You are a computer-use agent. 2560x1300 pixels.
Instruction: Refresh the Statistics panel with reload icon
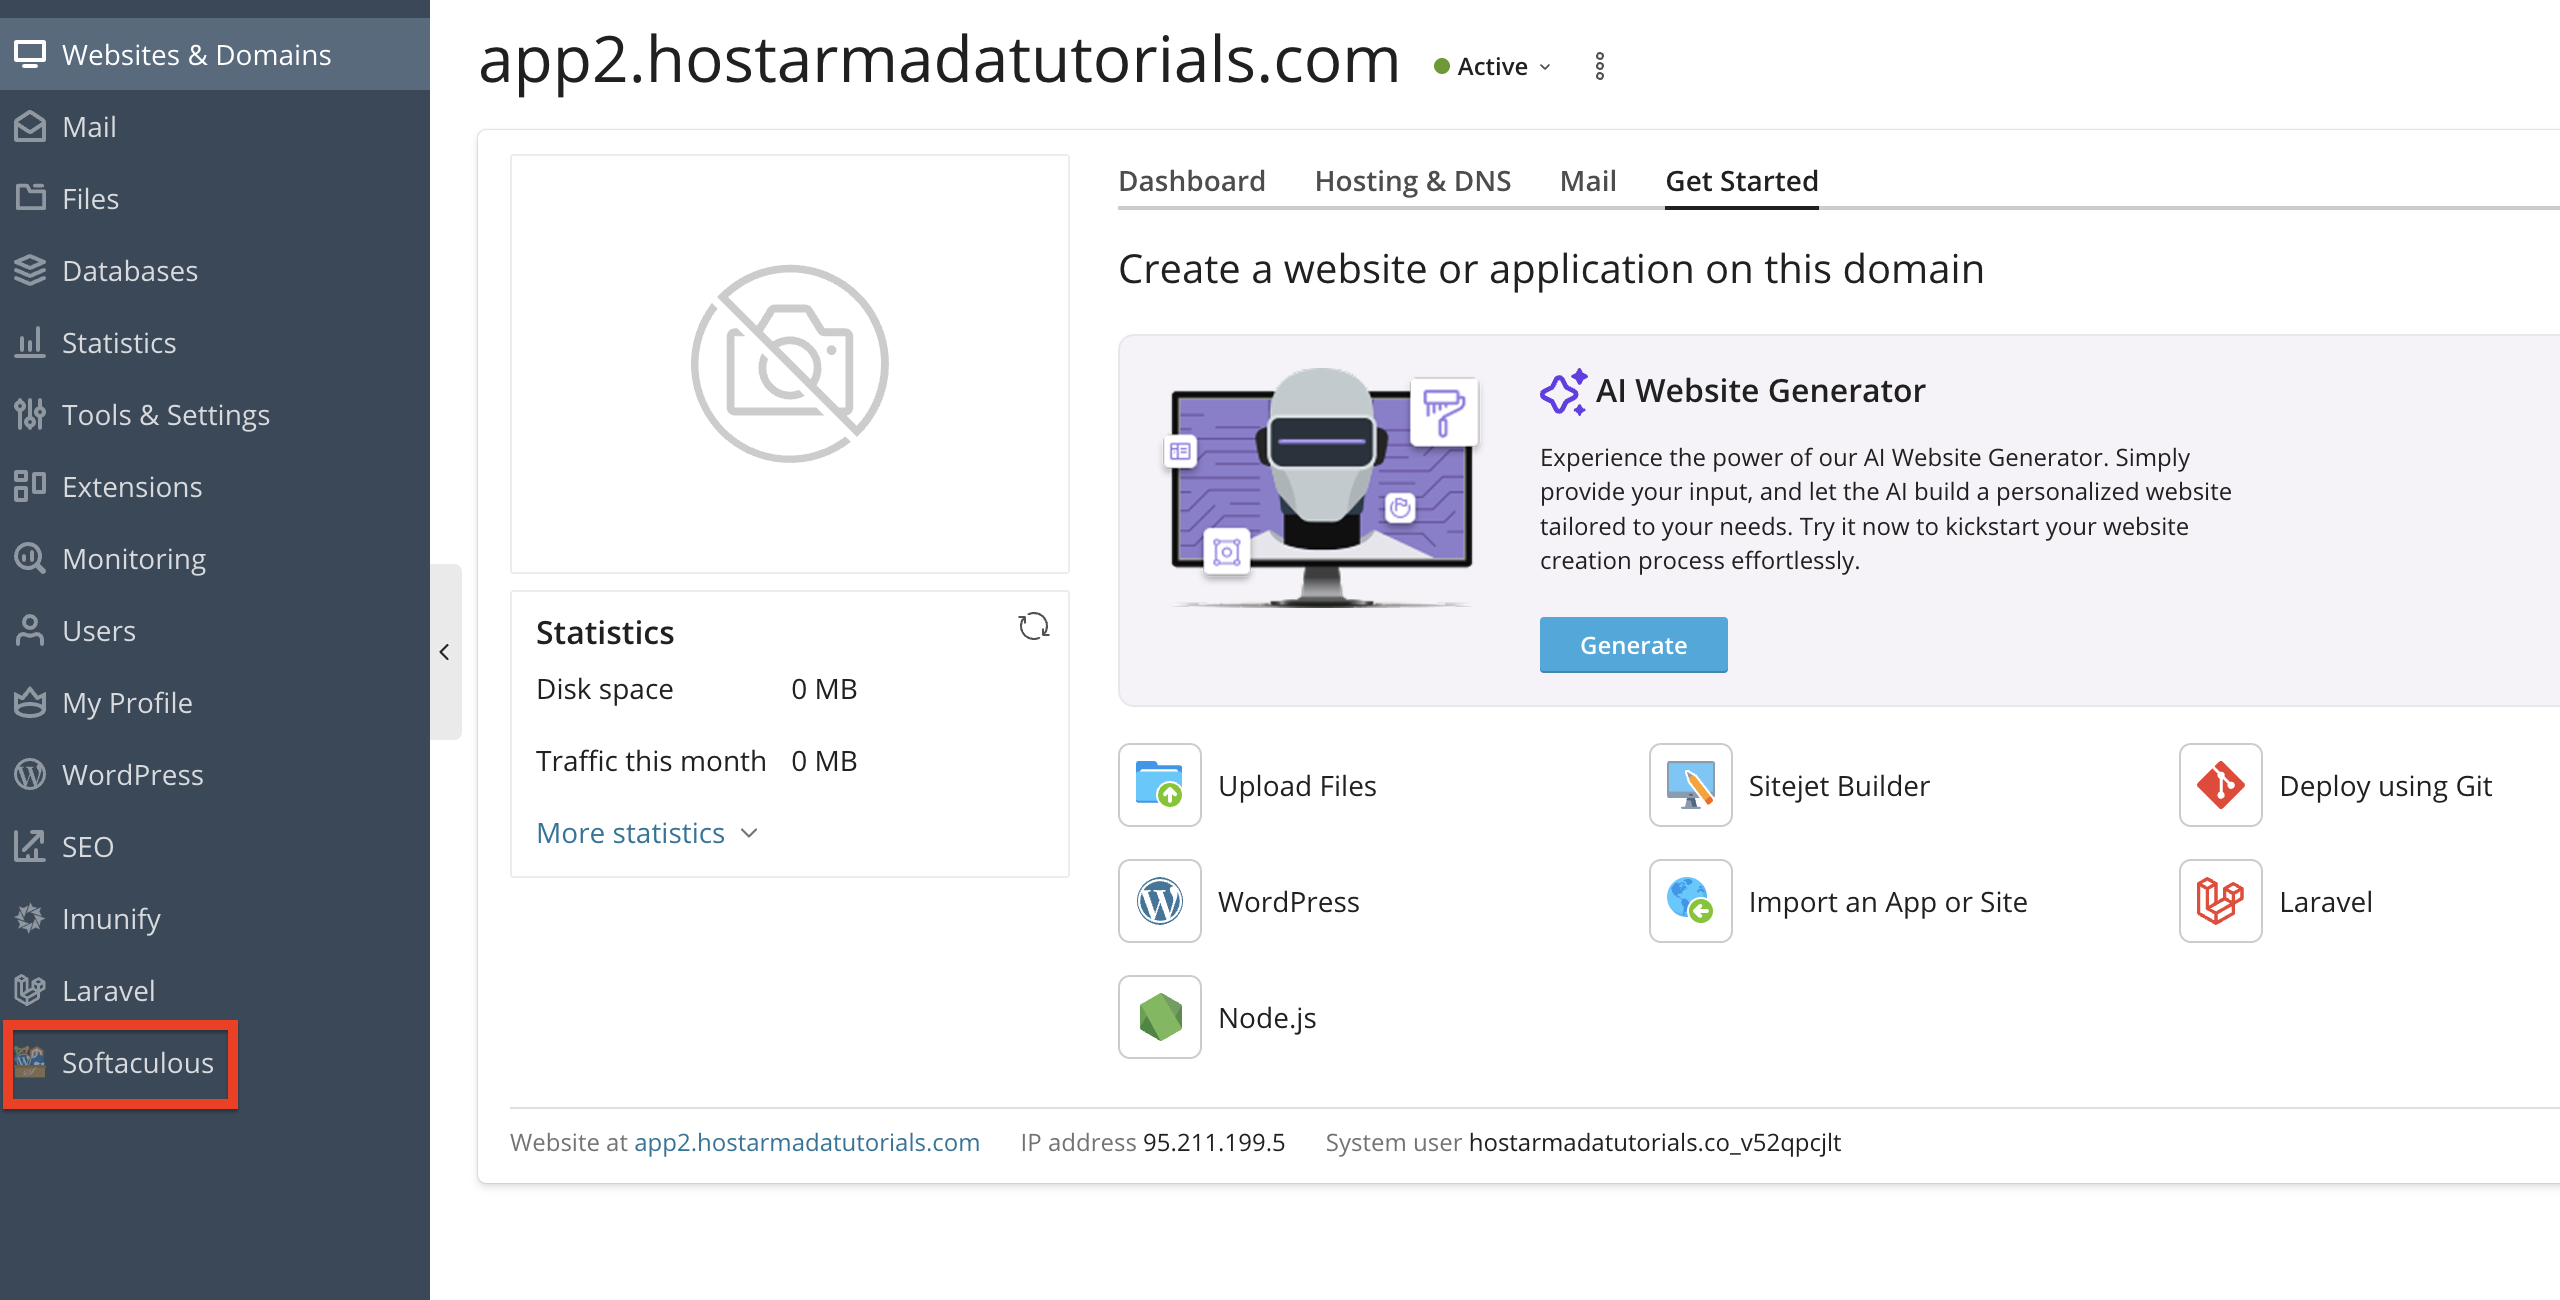click(1033, 627)
